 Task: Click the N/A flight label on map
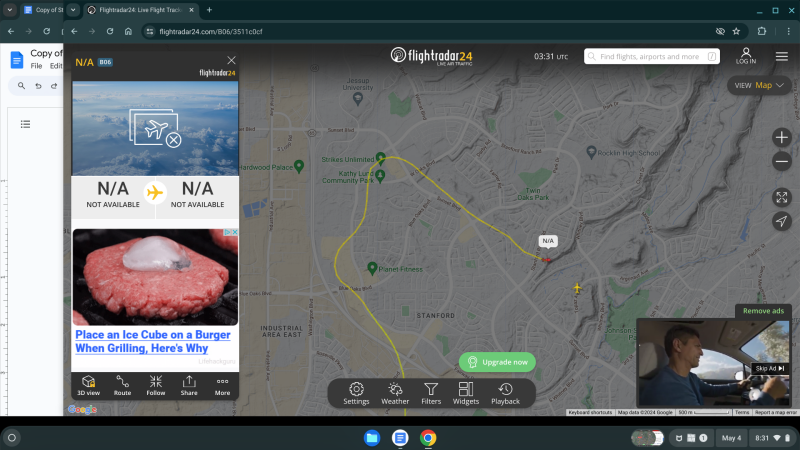548,241
